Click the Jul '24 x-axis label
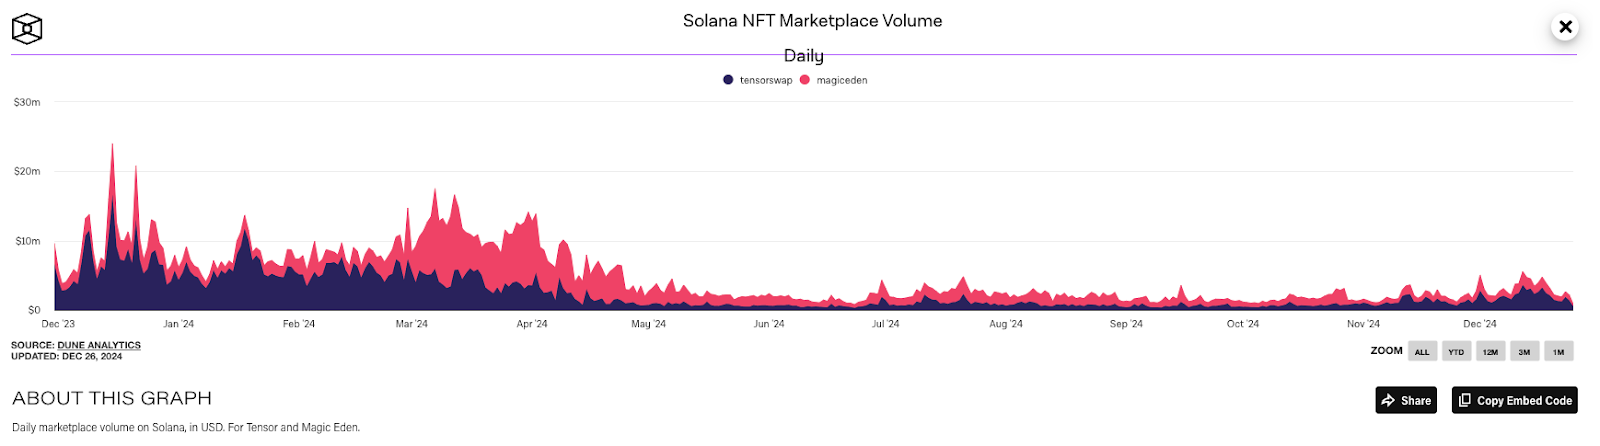This screenshot has width=1600, height=446. [885, 324]
